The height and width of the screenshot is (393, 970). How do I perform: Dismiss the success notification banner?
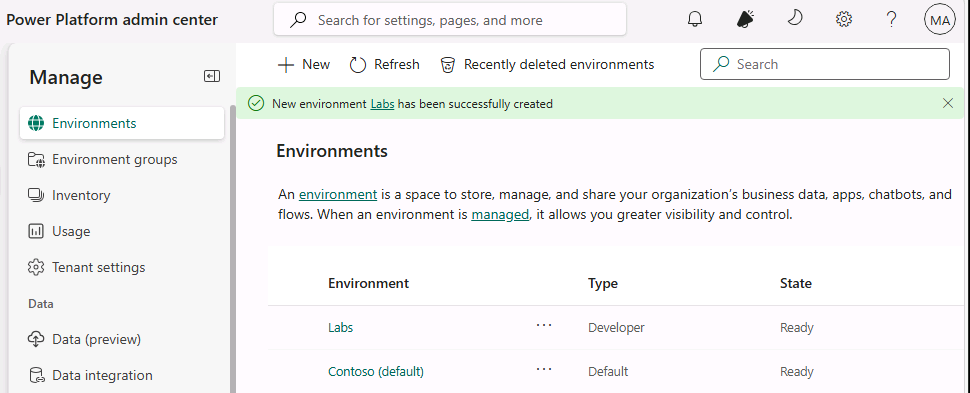[948, 103]
